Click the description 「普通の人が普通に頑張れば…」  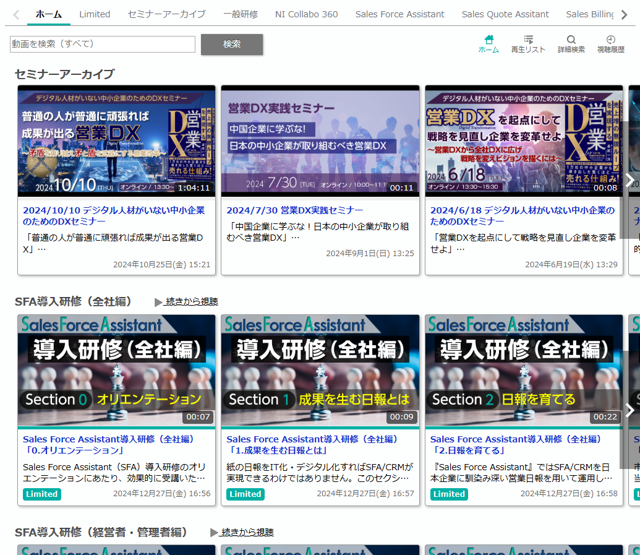(x=113, y=243)
